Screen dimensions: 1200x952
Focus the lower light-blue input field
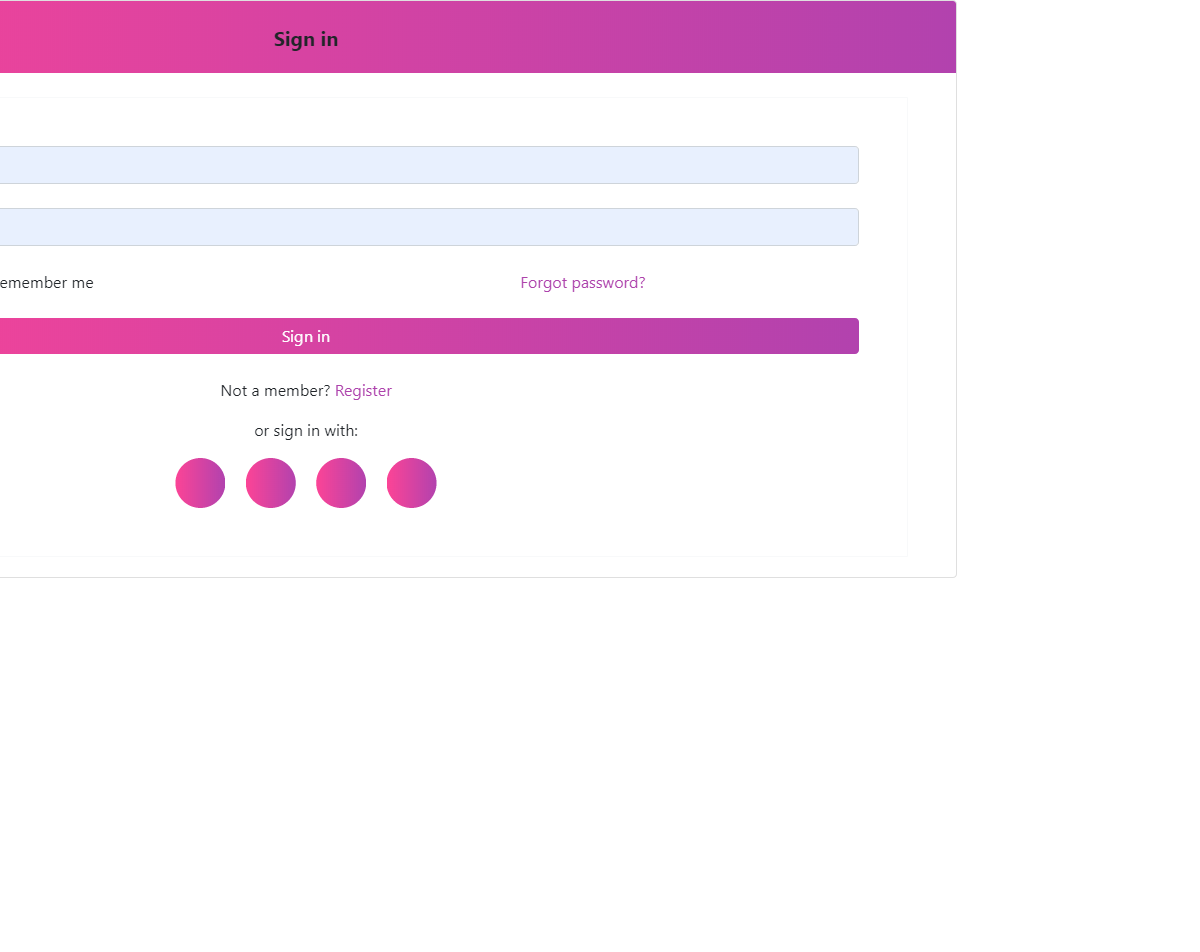click(428, 227)
